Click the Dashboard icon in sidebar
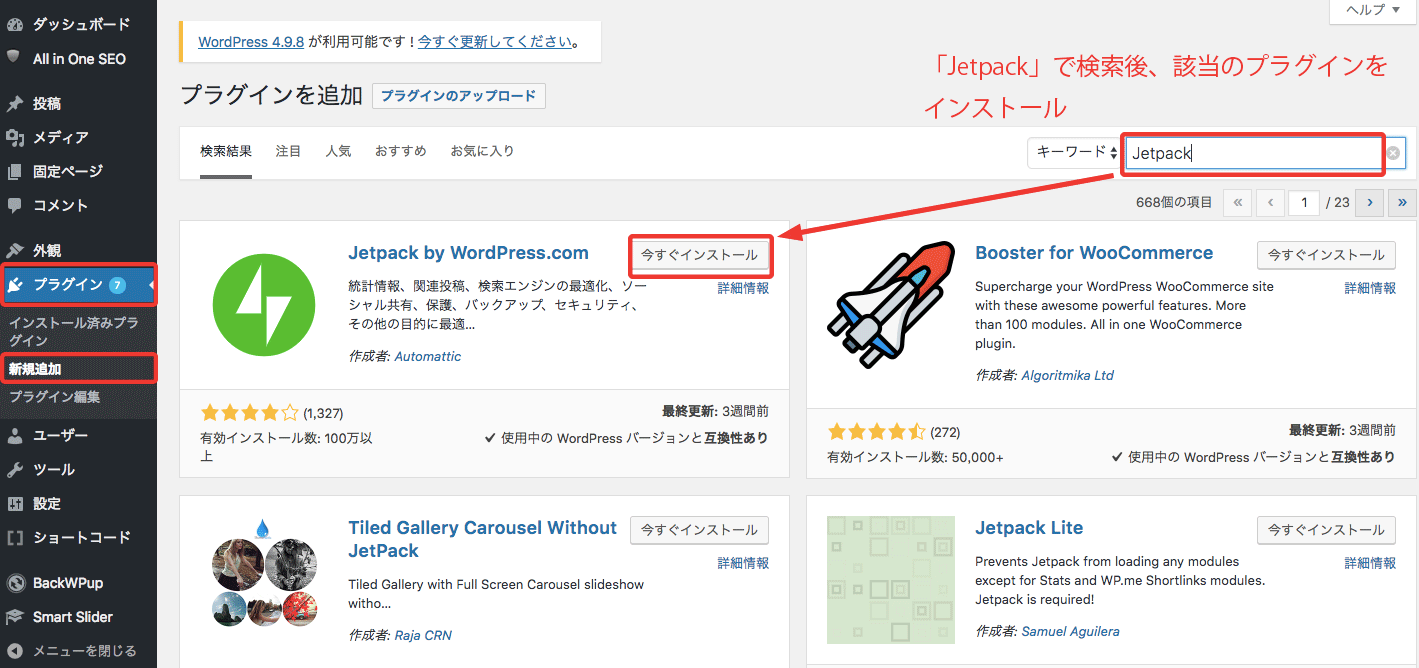This screenshot has height=668, width=1419. (15, 23)
